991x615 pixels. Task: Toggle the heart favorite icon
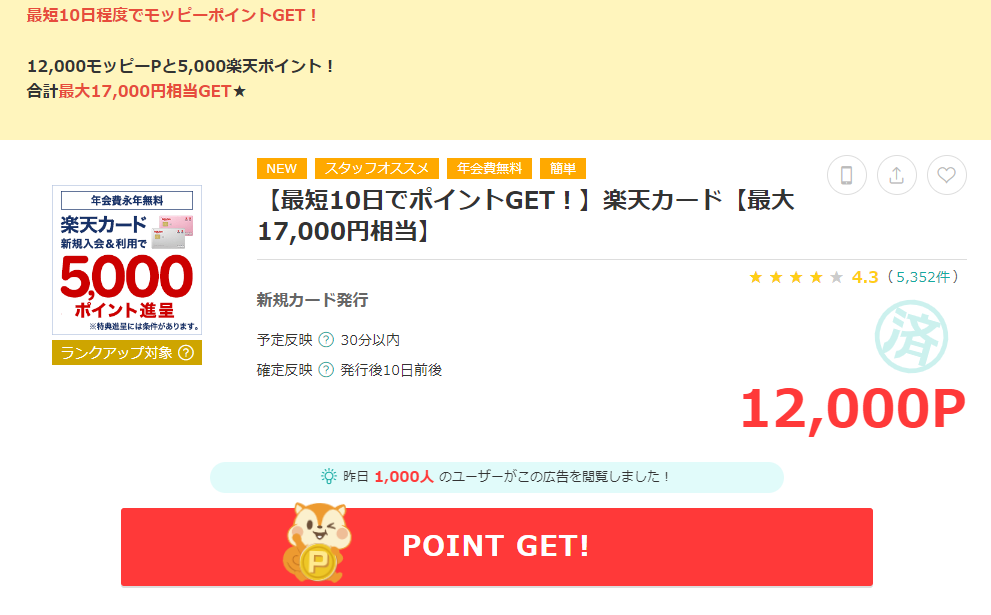point(946,175)
